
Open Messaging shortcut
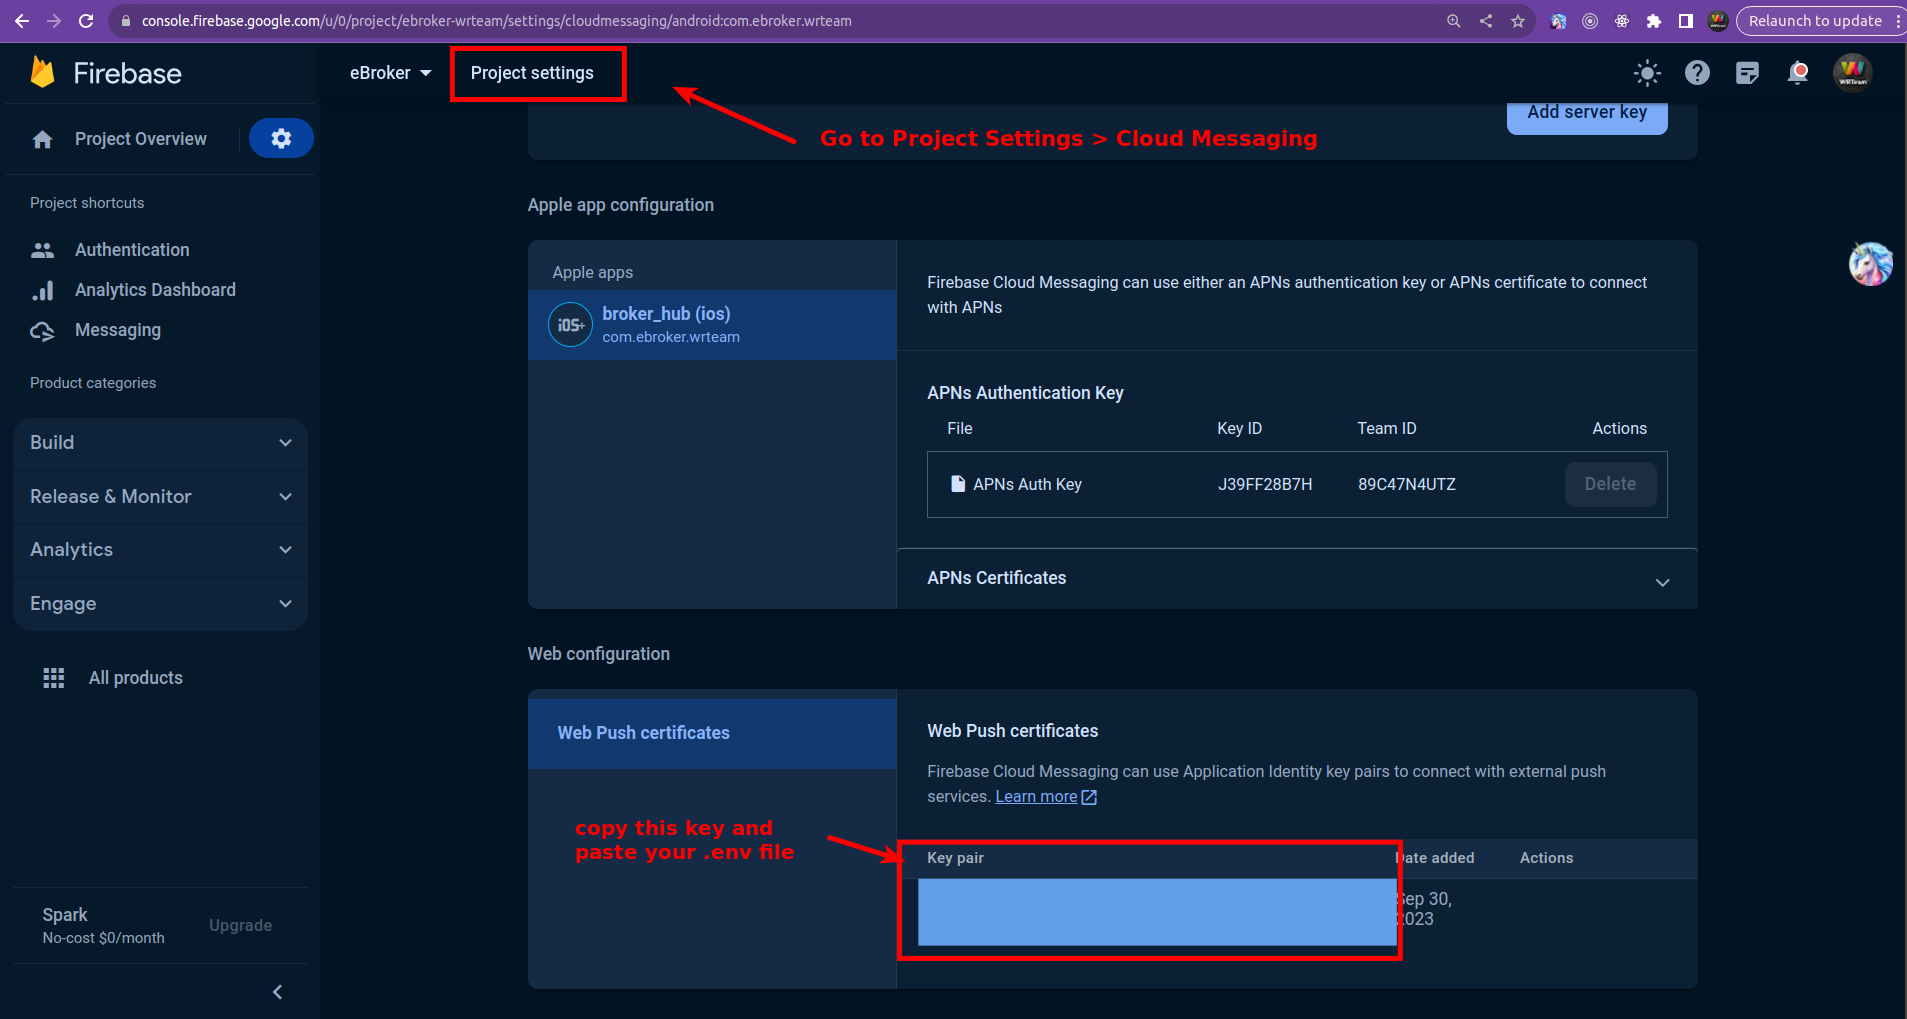(118, 330)
